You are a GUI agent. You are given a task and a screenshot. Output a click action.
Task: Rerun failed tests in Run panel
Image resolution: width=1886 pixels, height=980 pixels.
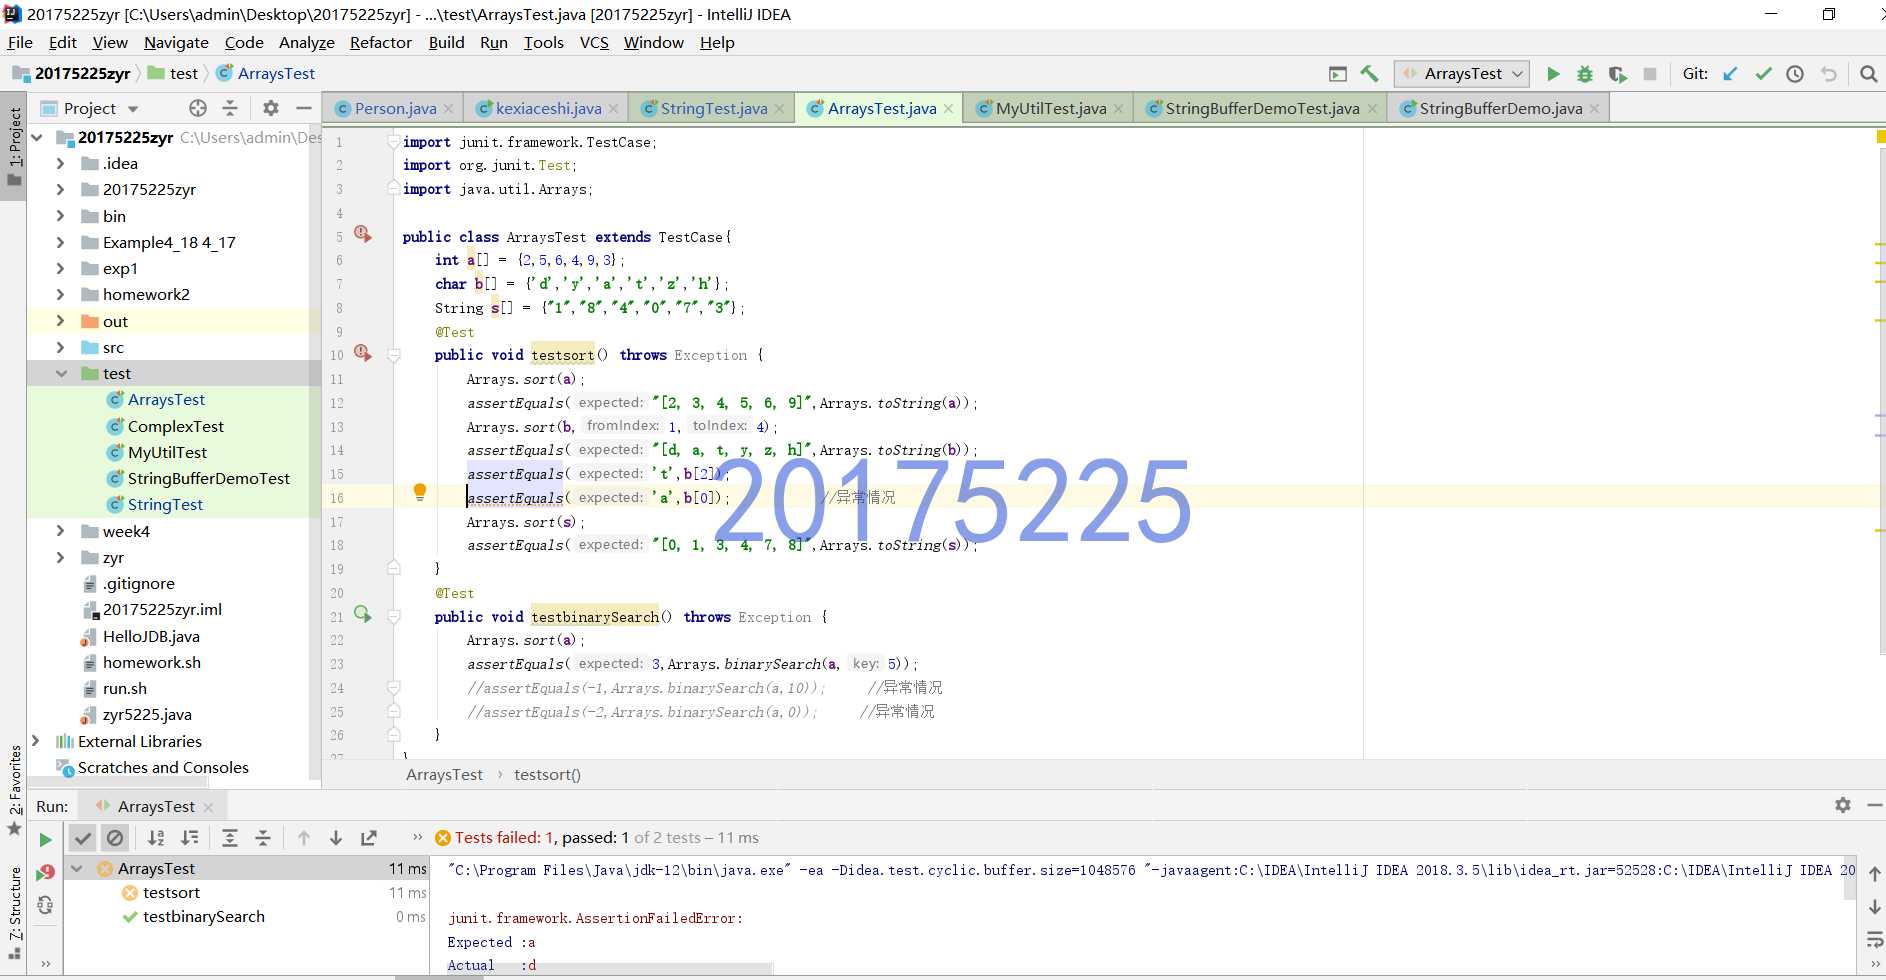45,872
